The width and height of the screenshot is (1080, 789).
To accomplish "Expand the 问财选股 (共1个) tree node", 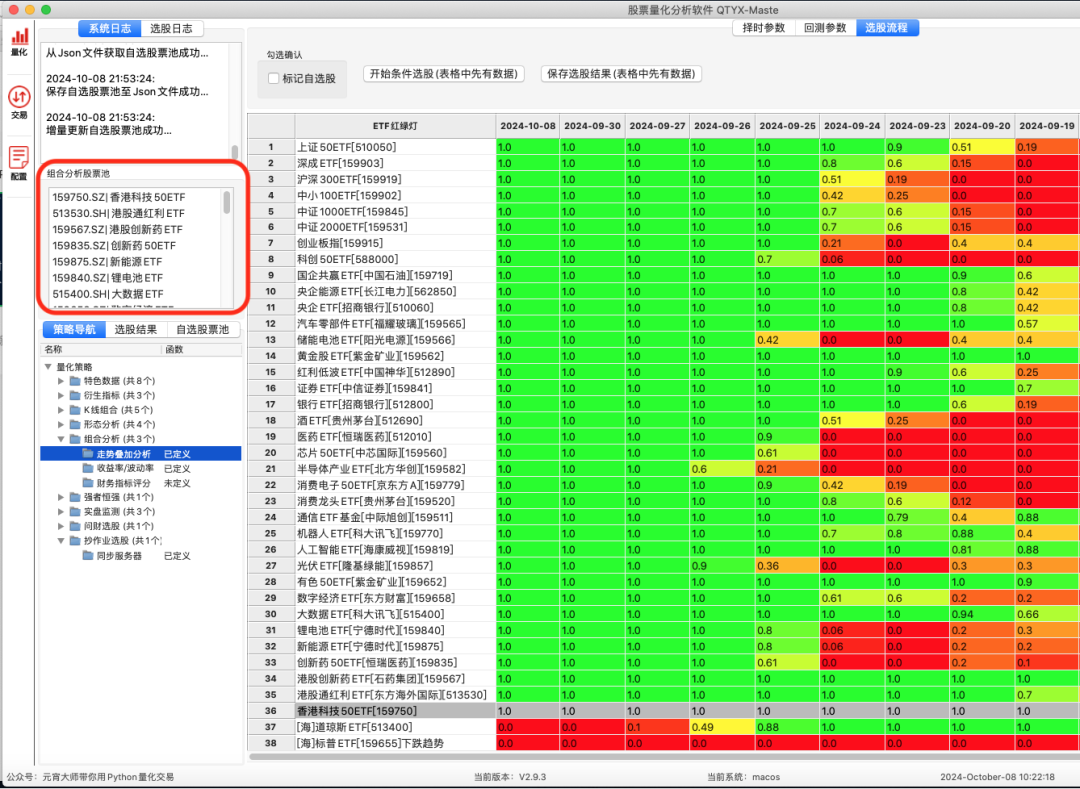I will (x=61, y=526).
